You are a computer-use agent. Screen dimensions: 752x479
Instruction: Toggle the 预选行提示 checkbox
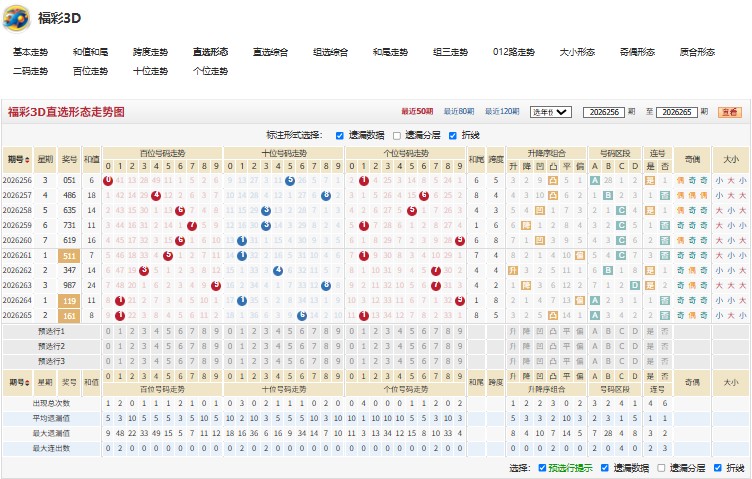tap(542, 467)
